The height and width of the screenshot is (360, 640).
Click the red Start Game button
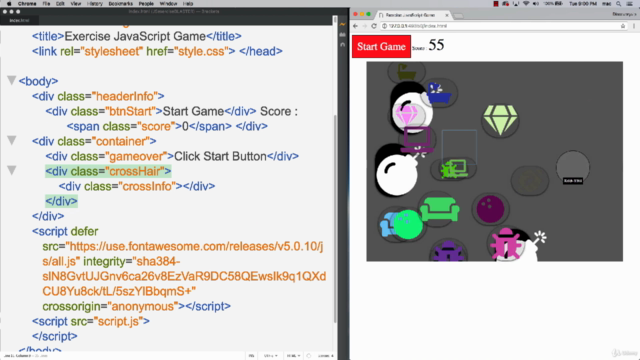point(381,47)
